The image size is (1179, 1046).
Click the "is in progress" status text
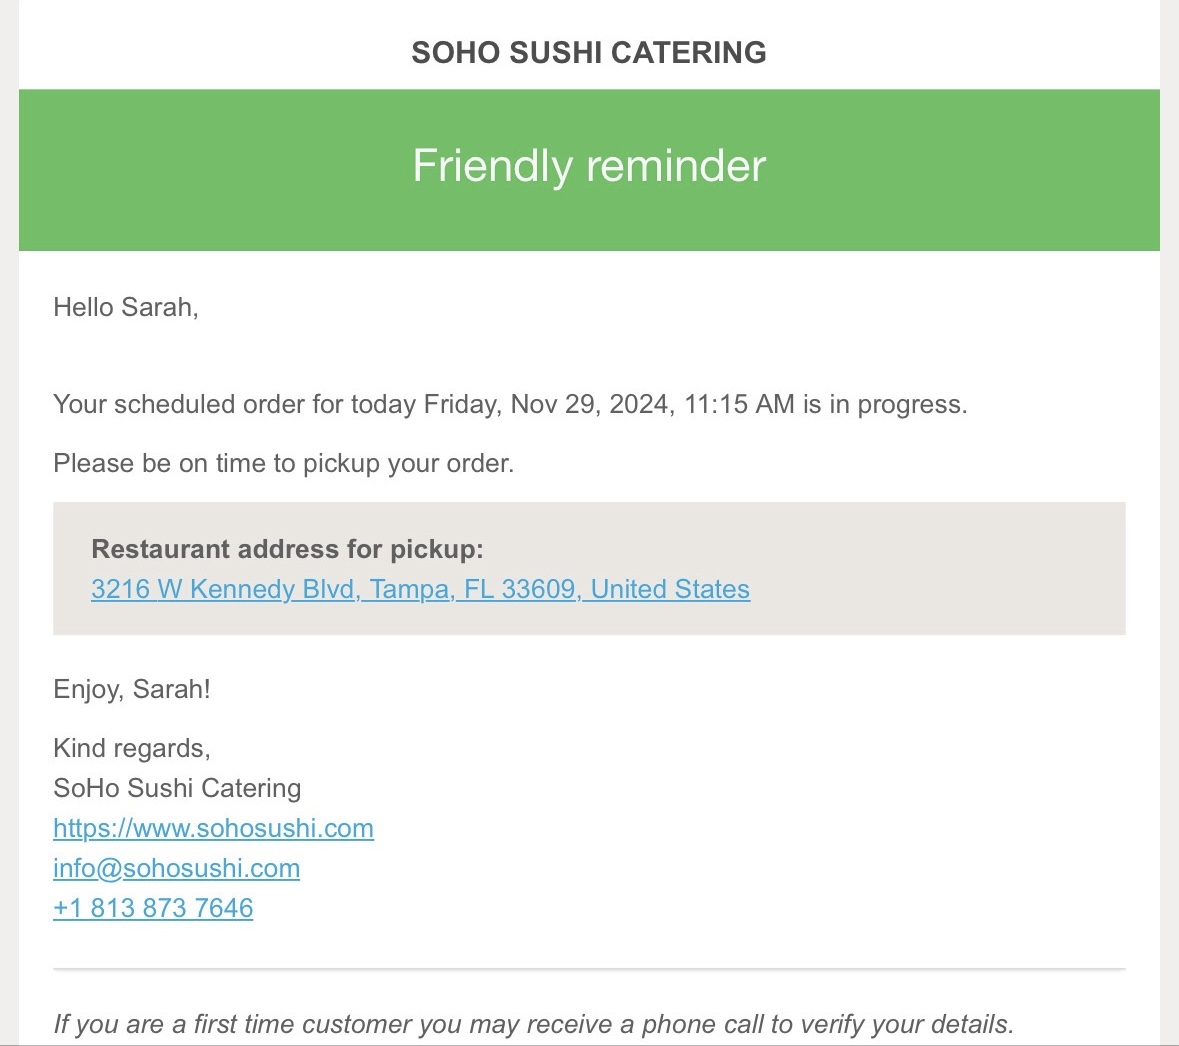pyautogui.click(x=884, y=404)
